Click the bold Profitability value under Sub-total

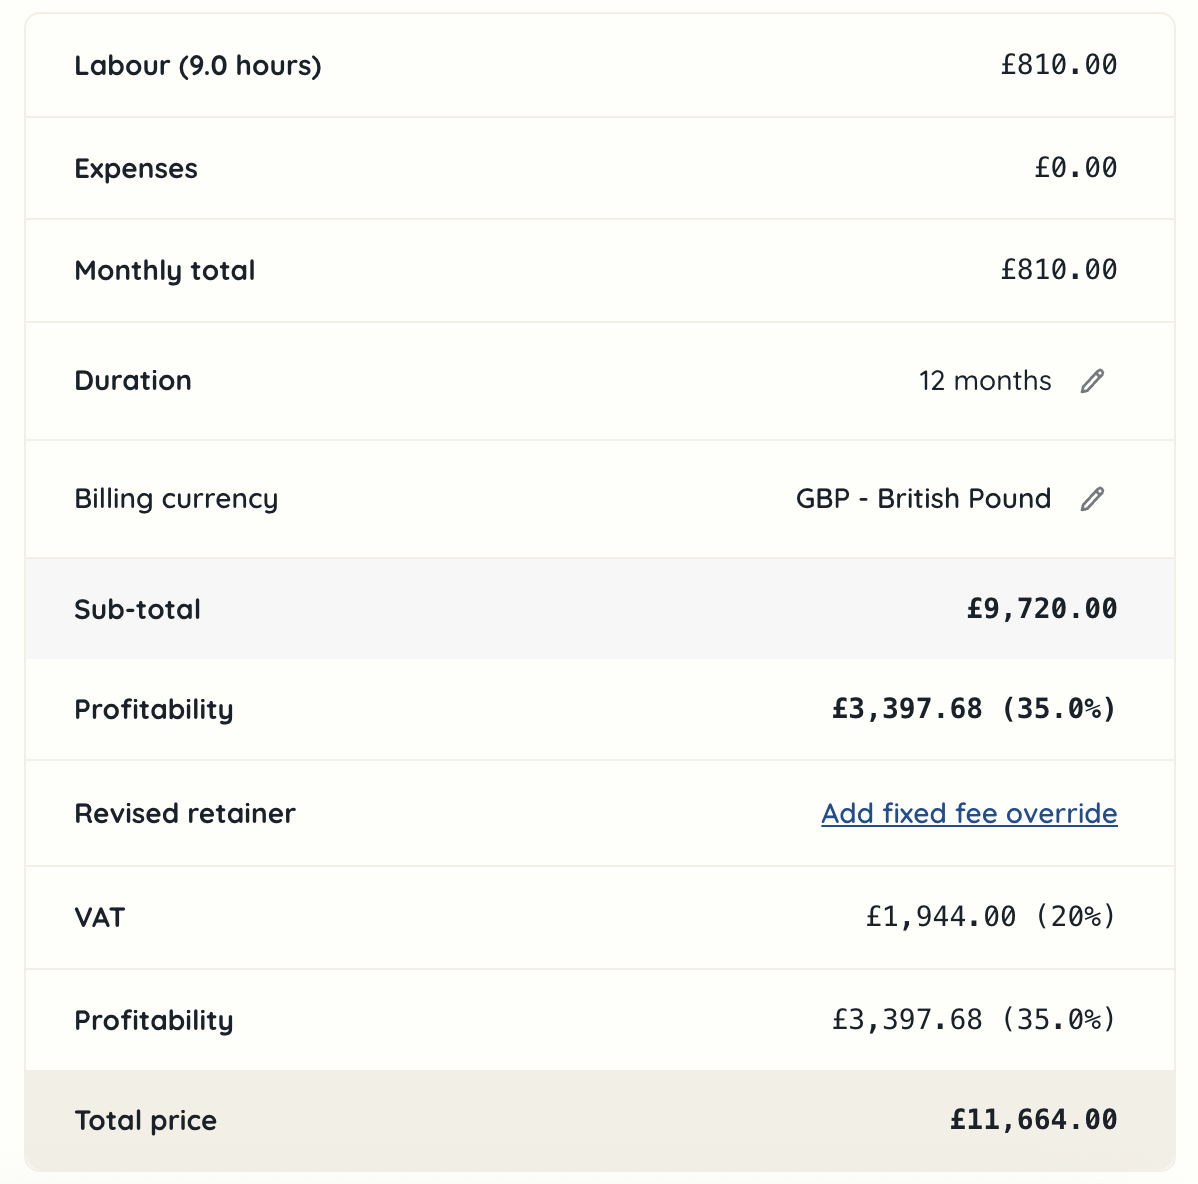click(x=974, y=710)
